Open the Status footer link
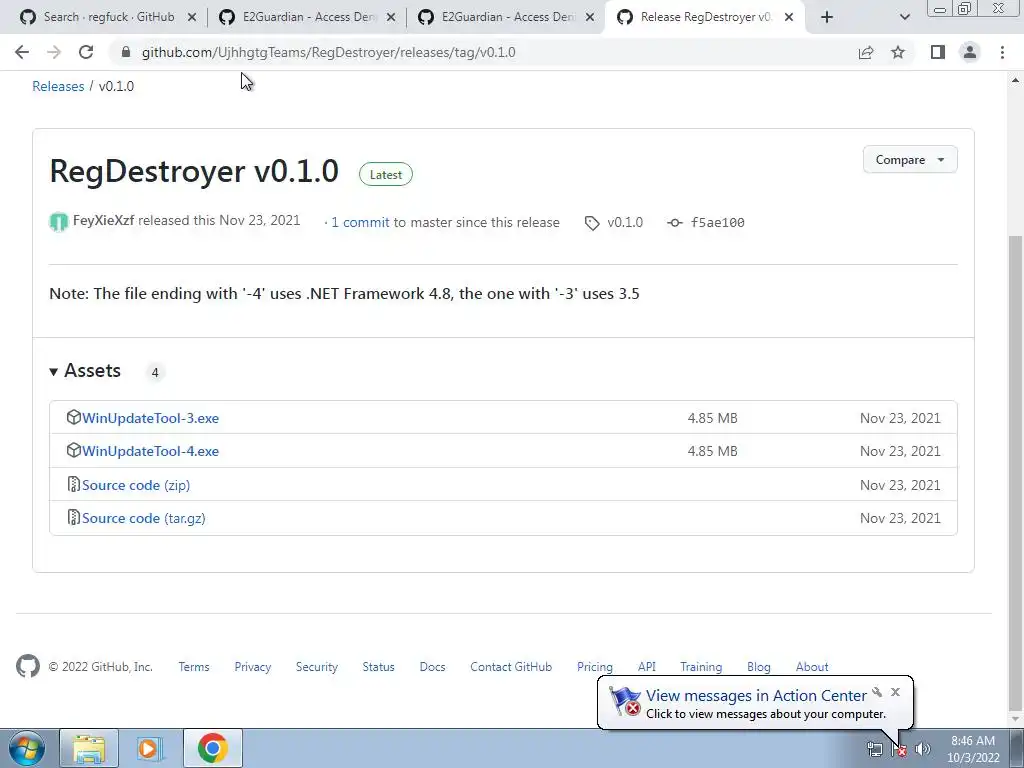 379,667
